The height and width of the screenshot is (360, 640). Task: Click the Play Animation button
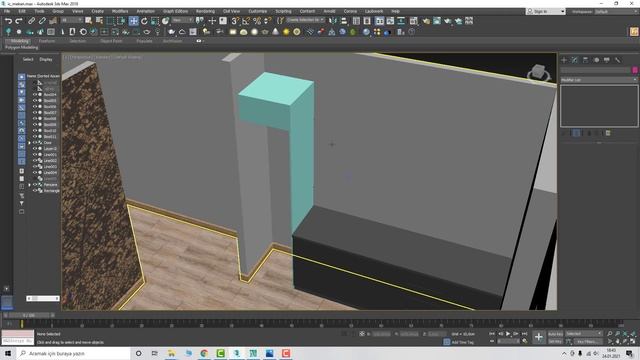508,334
